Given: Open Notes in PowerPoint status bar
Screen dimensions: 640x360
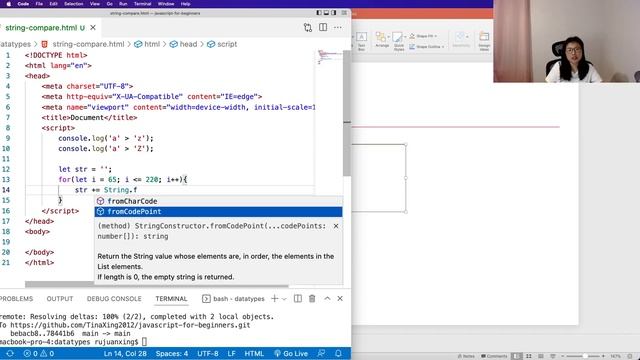Looking at the screenshot, I should pyautogui.click(x=466, y=356).
